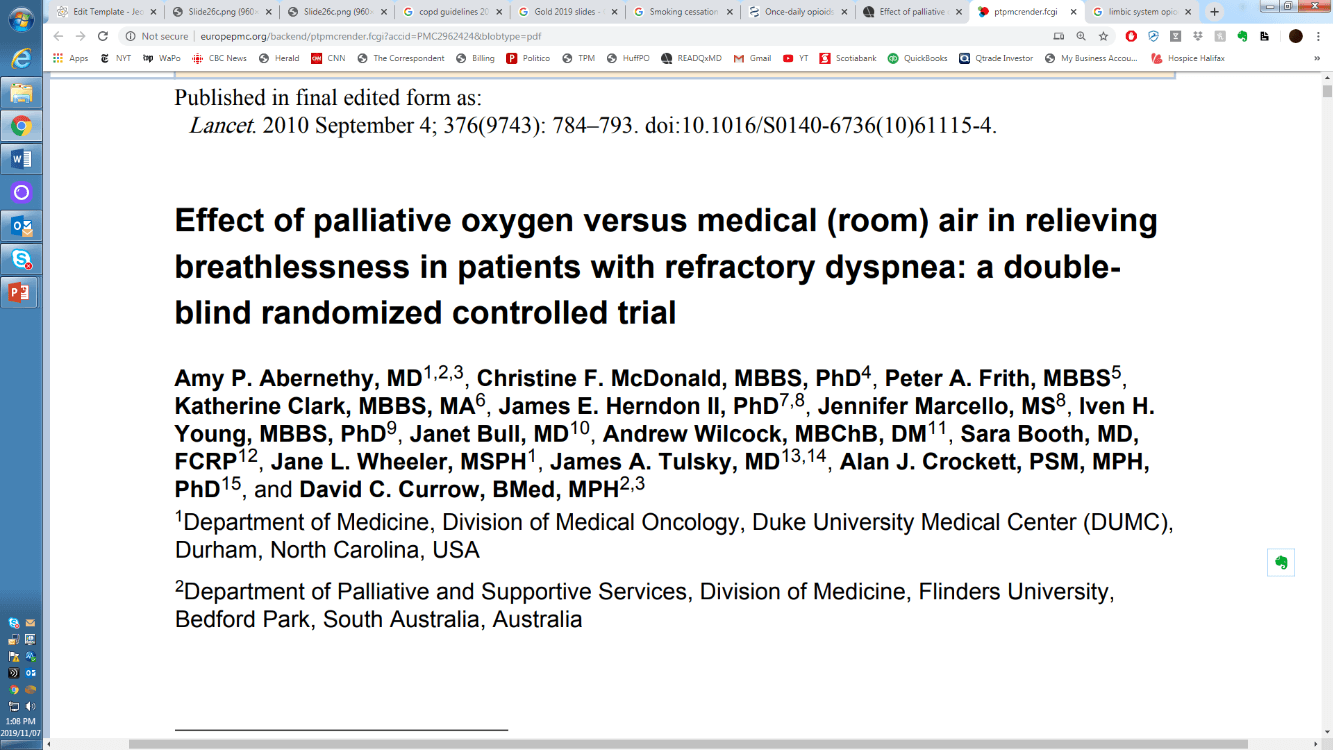Open the Evernote extension in the toolbar
Image resolution: width=1333 pixels, height=750 pixels.
pos(1242,36)
